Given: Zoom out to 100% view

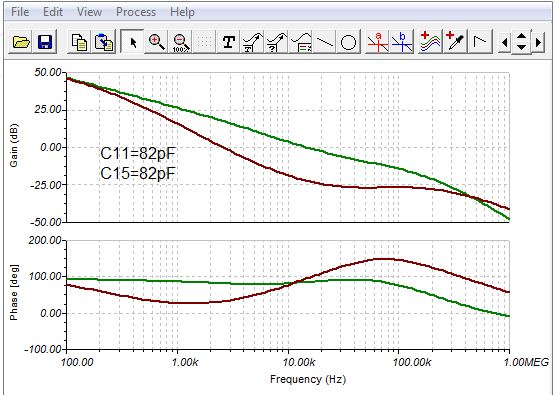Looking at the screenshot, I should pyautogui.click(x=181, y=42).
